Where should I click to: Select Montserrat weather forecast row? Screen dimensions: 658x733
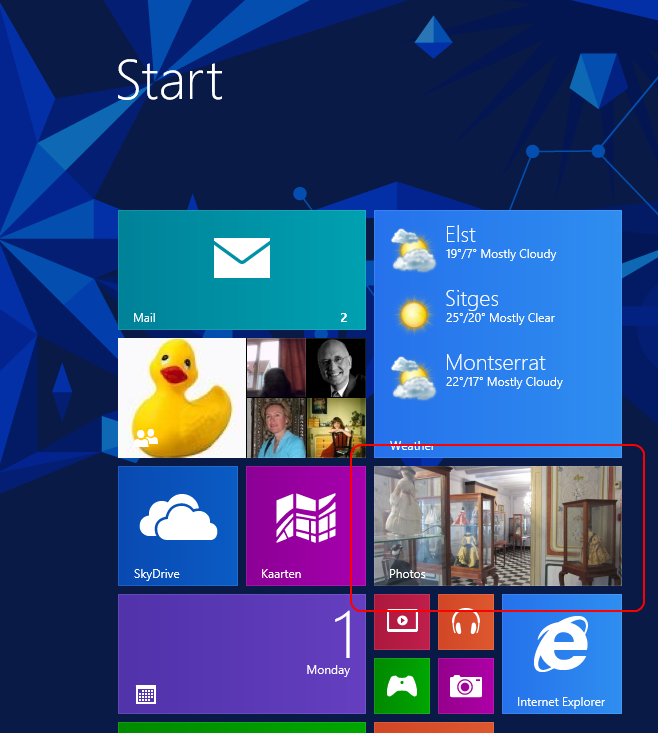click(497, 372)
